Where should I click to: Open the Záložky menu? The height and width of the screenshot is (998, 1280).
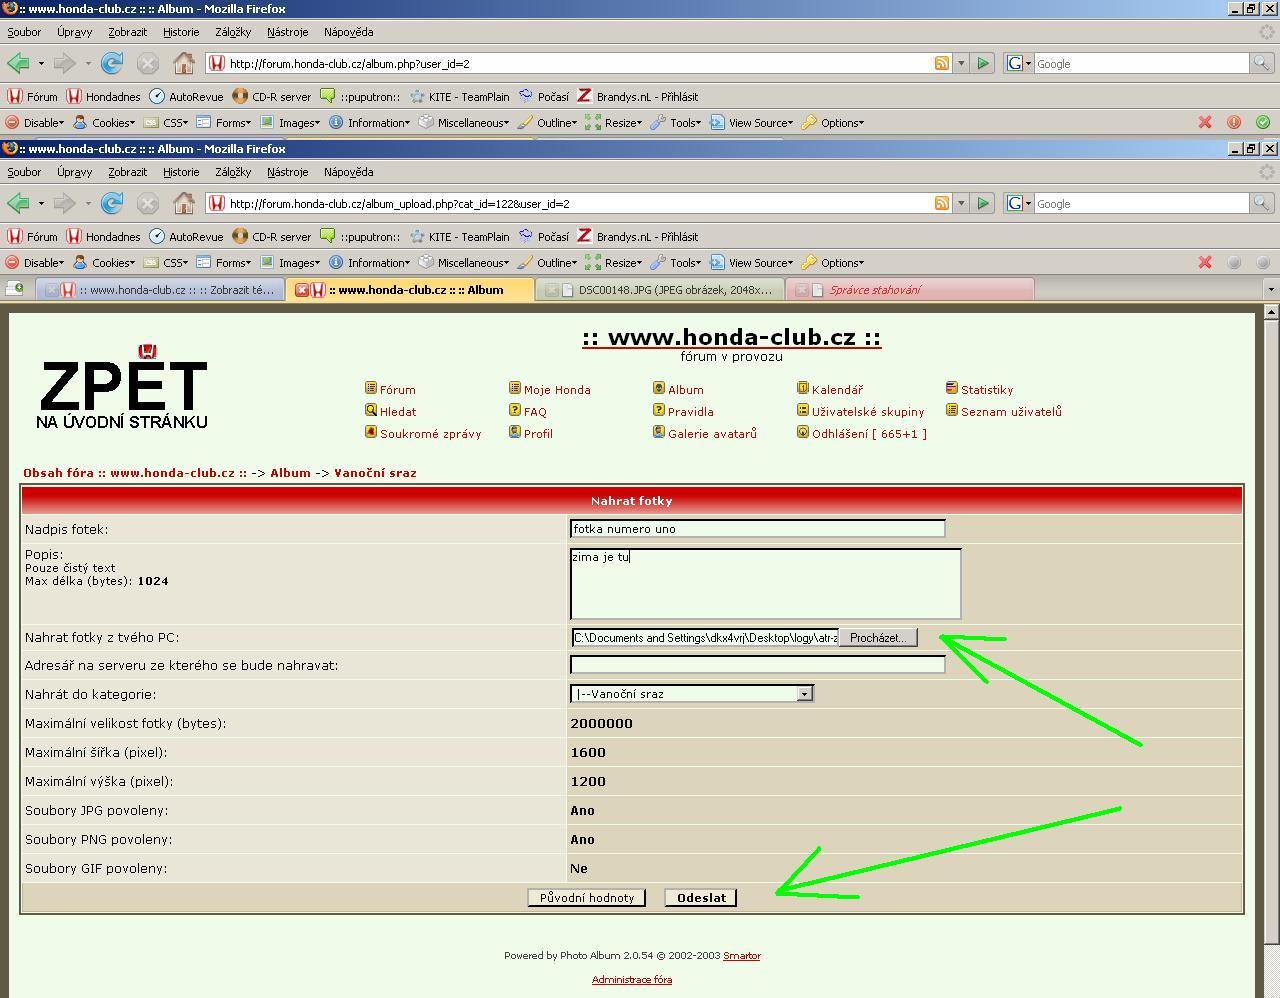coord(232,172)
